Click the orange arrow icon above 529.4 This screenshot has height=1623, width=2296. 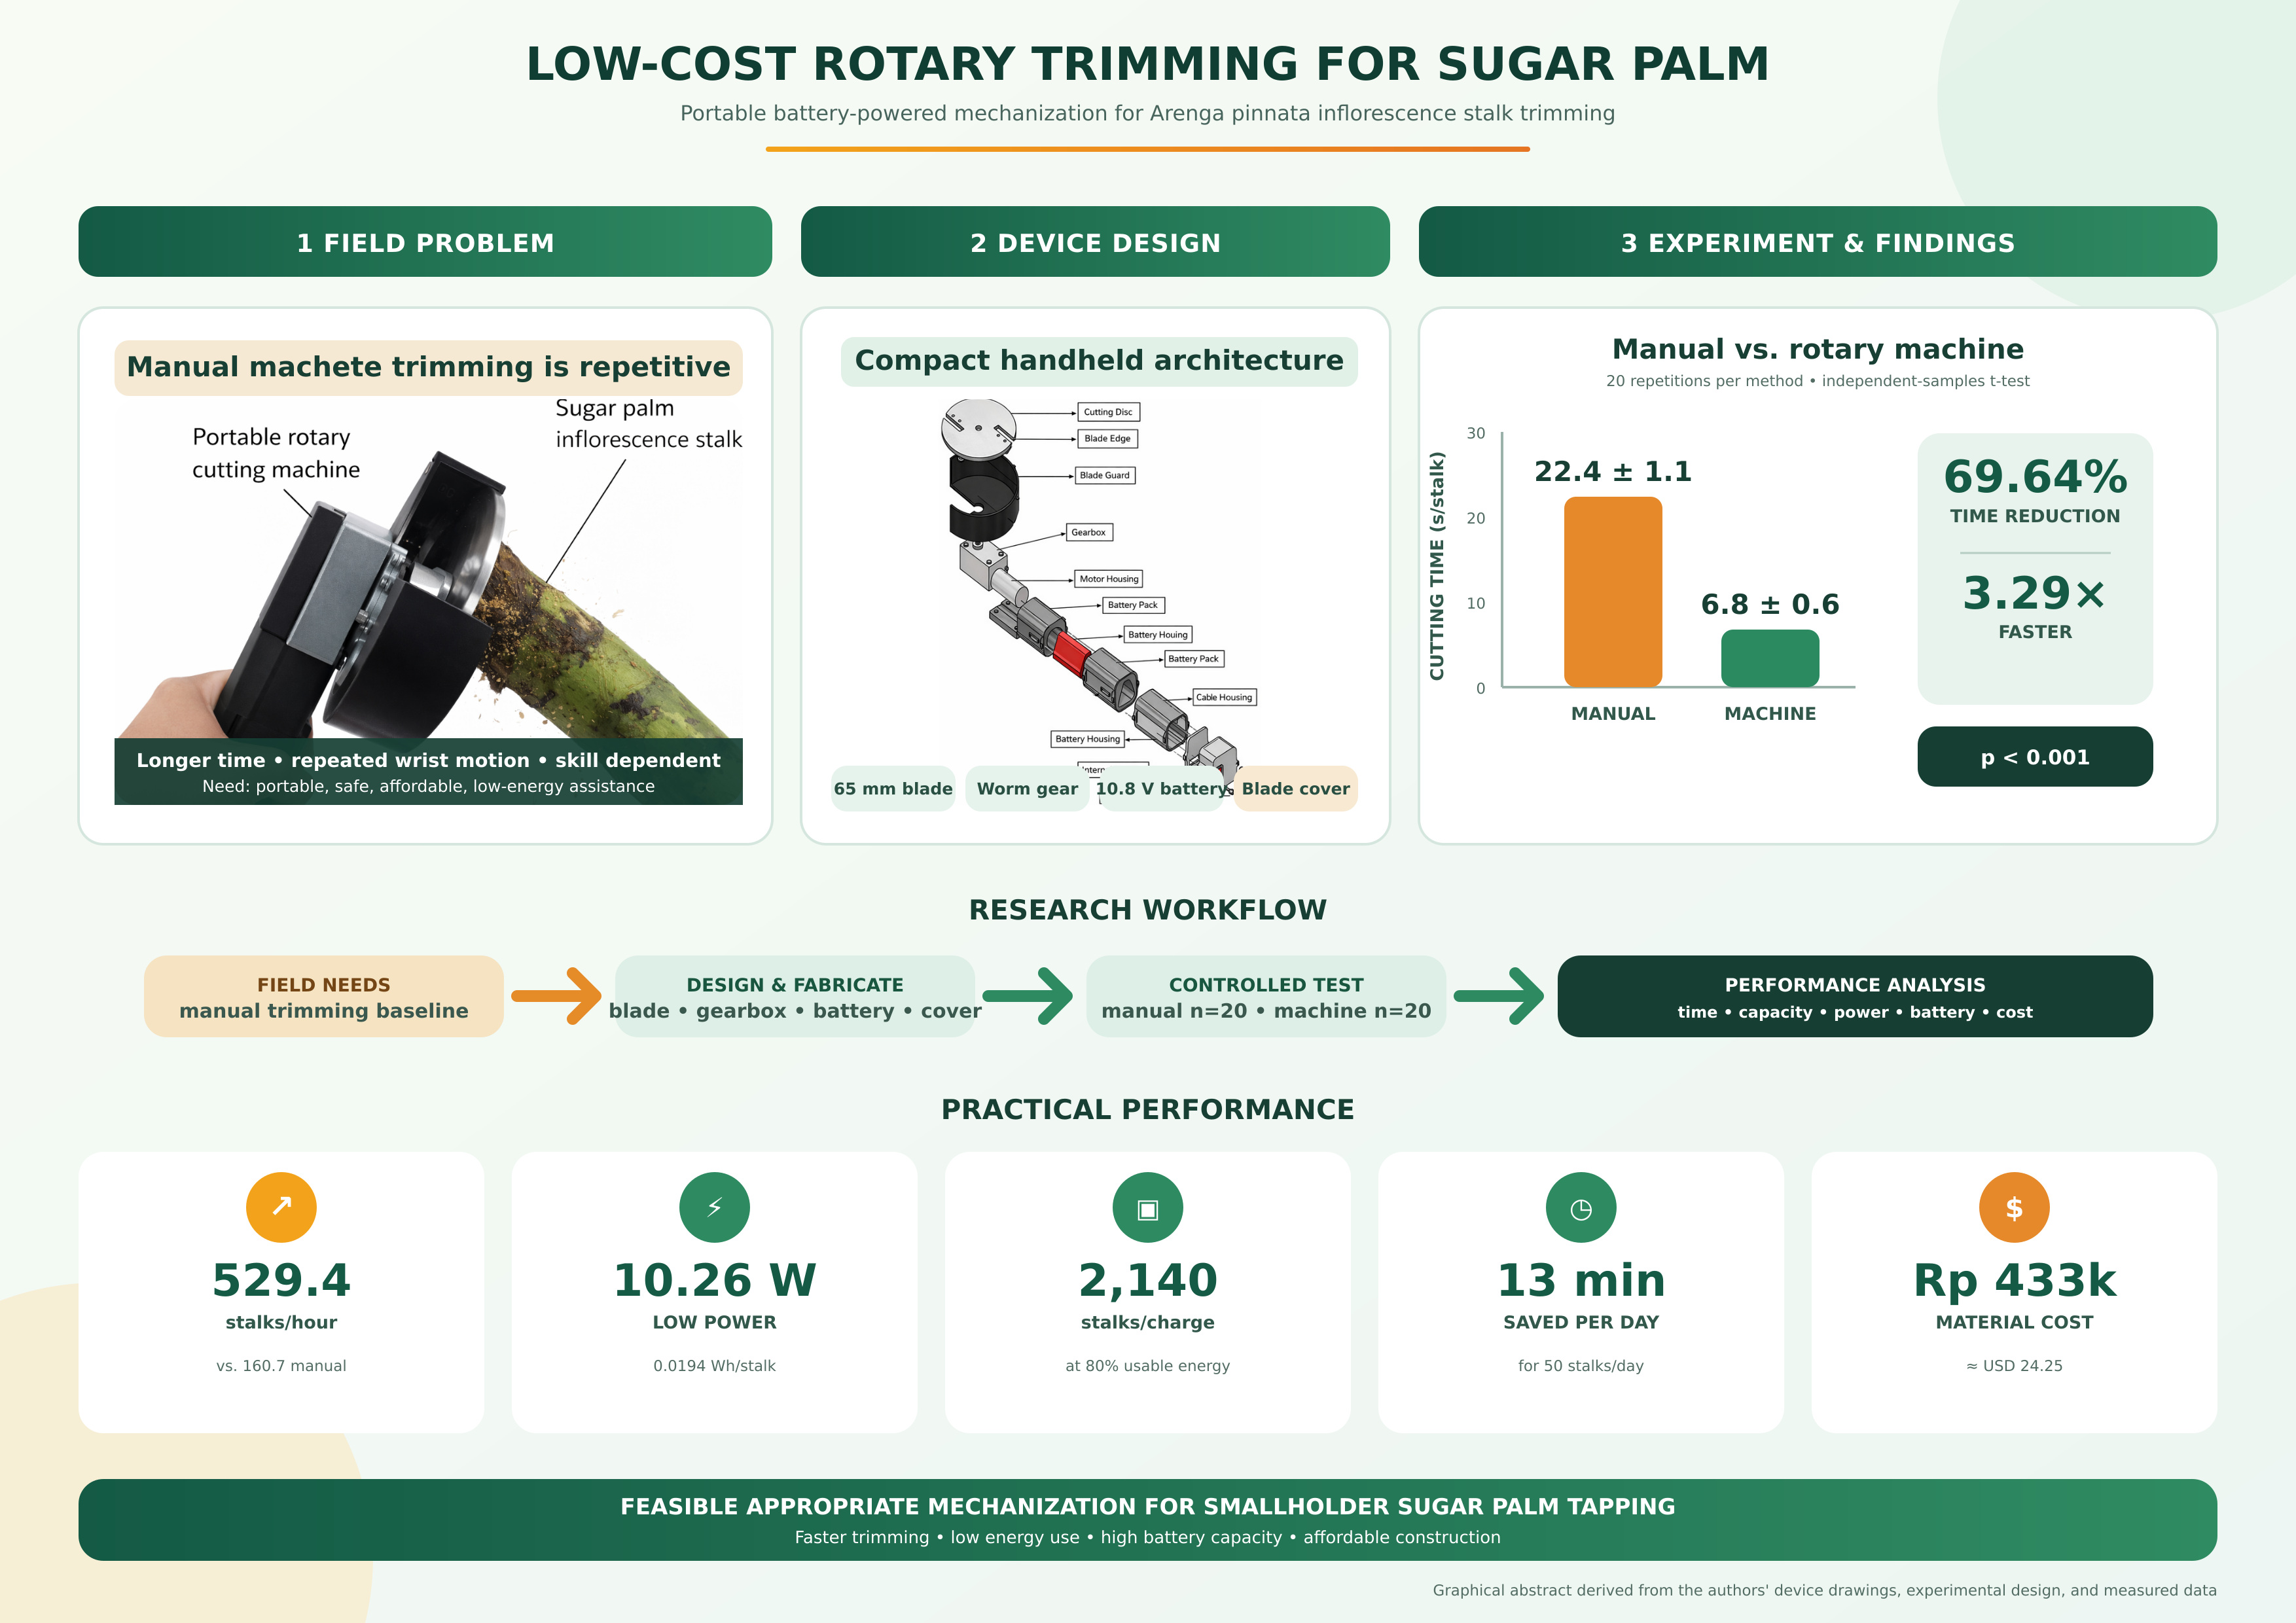tap(281, 1207)
